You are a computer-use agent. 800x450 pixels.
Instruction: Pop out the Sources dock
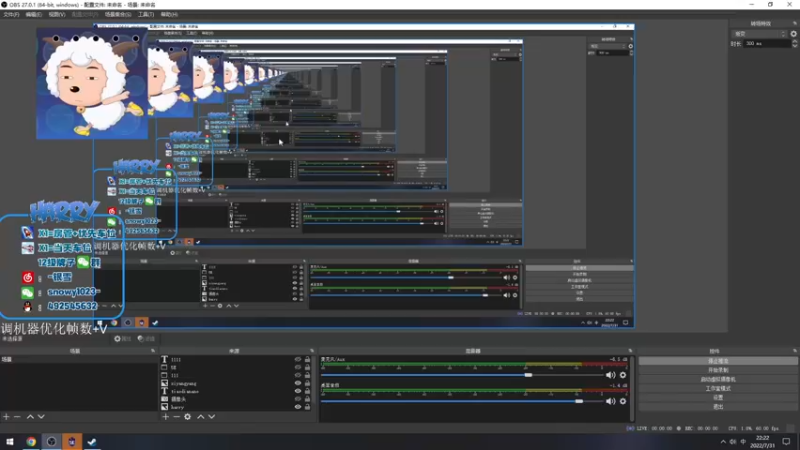(x=312, y=351)
